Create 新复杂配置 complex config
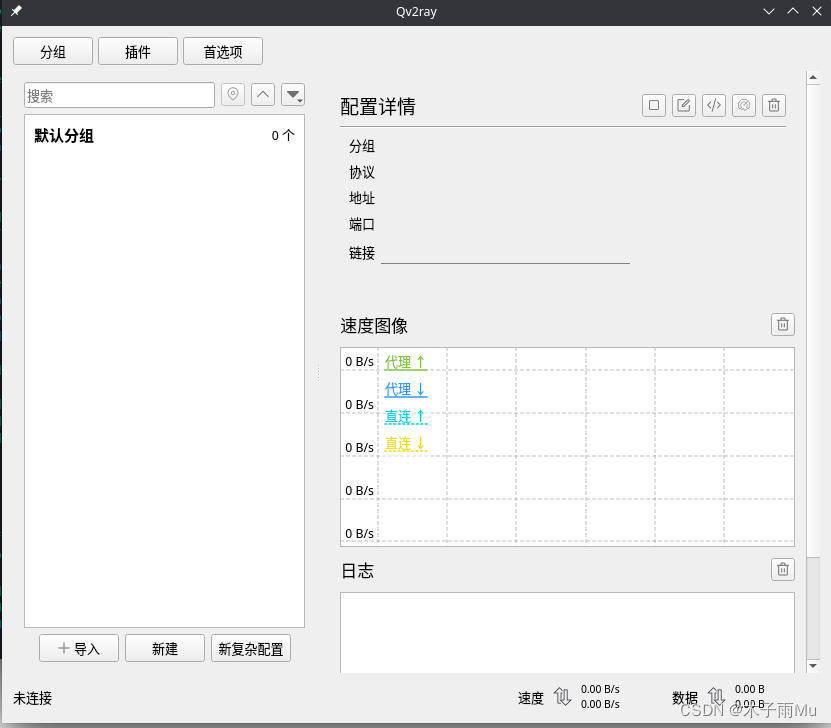The image size is (831, 728). [x=251, y=649]
